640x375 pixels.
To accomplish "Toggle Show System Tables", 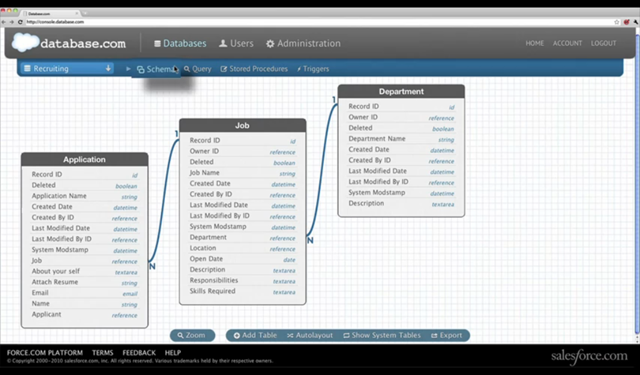I will [x=382, y=335].
